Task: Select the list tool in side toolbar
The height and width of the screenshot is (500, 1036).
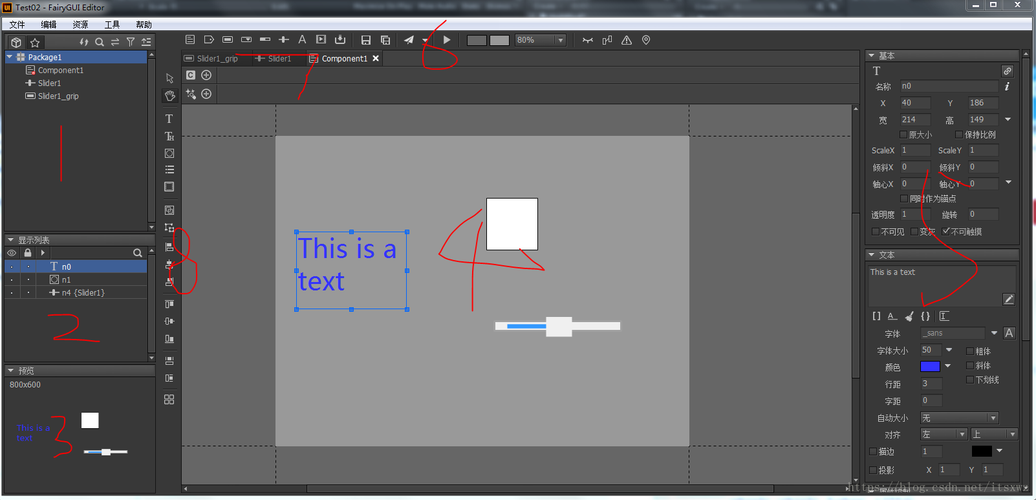Action: tap(169, 170)
